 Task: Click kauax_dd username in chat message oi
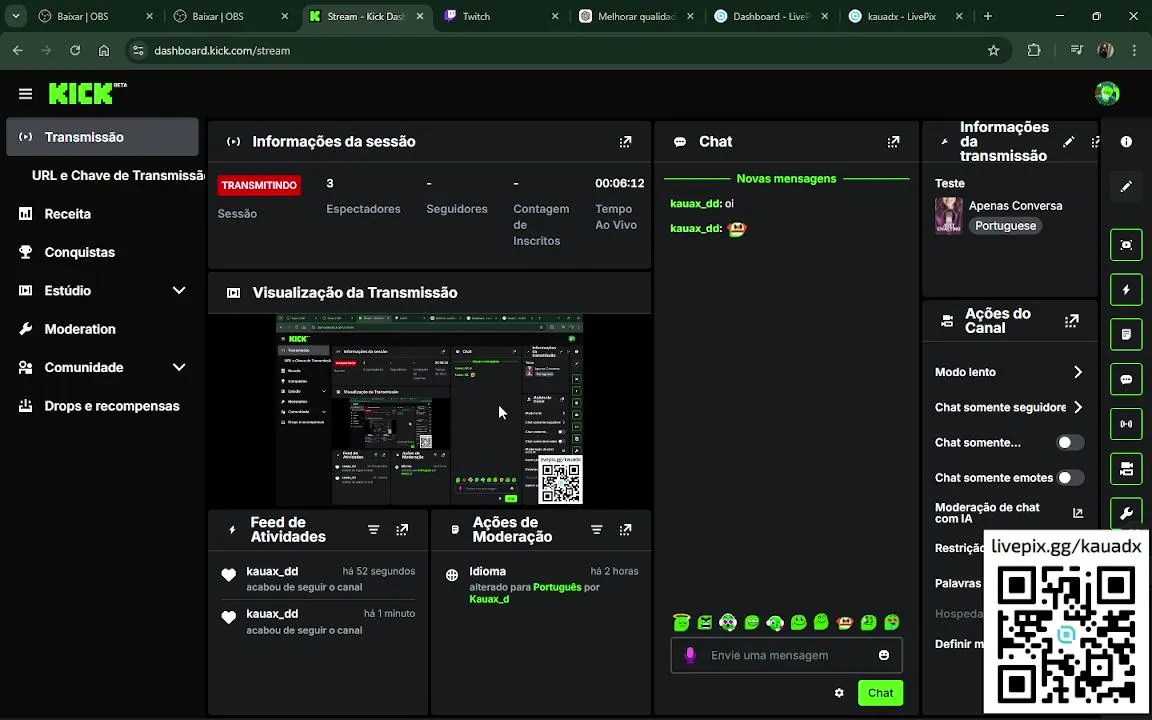click(695, 204)
